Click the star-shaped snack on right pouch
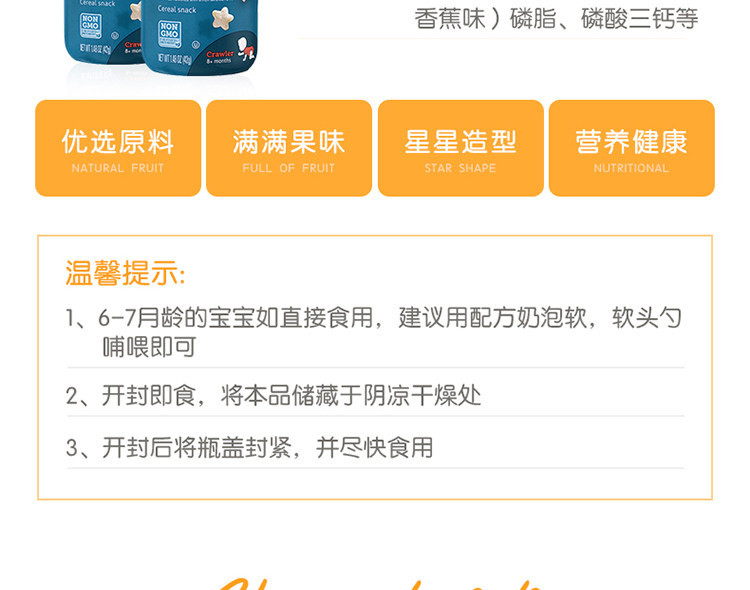 click(223, 19)
